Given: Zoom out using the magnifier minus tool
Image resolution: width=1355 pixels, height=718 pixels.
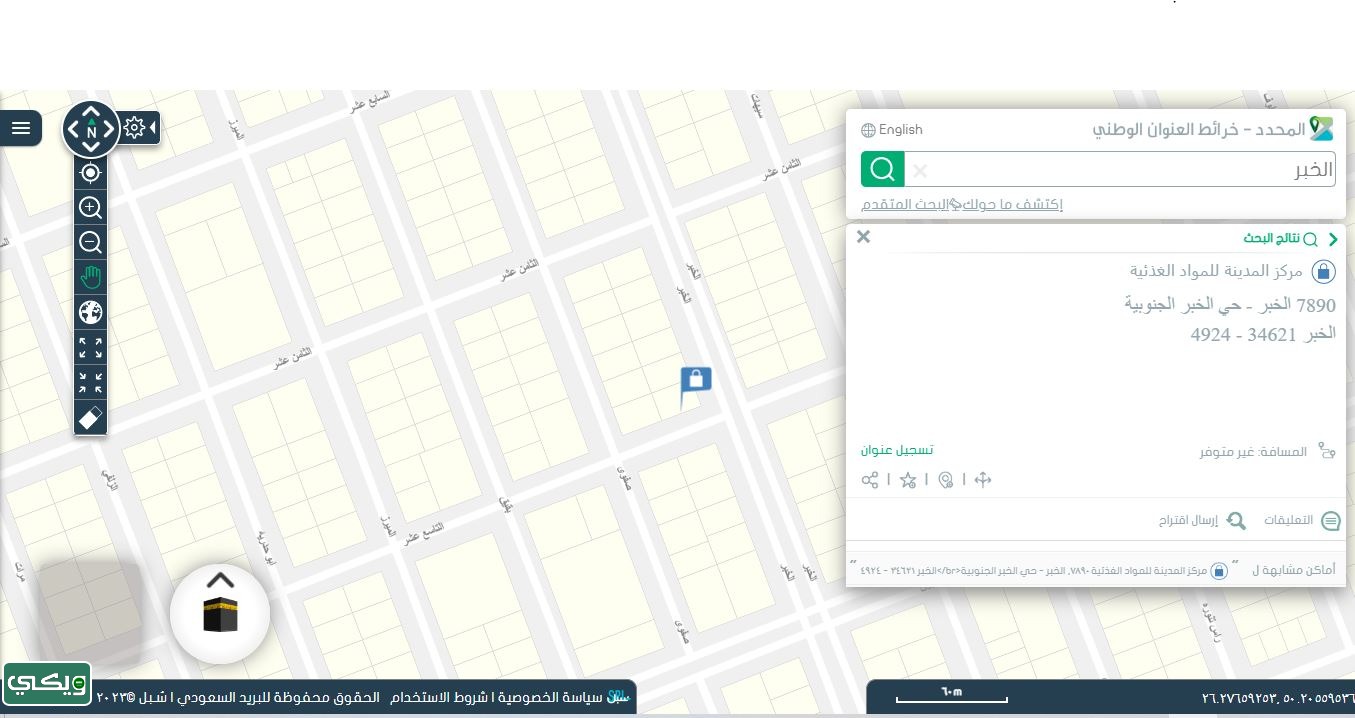Looking at the screenshot, I should tap(90, 242).
